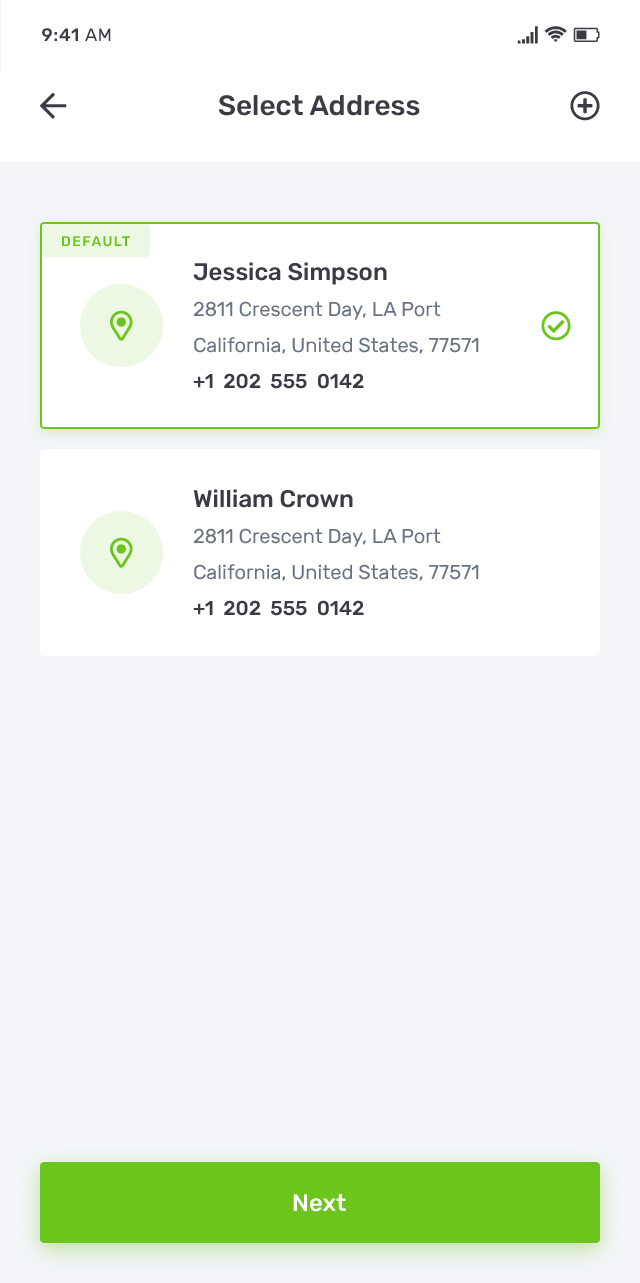Deselect the currently checked address
640x1283 pixels.
[555, 325]
